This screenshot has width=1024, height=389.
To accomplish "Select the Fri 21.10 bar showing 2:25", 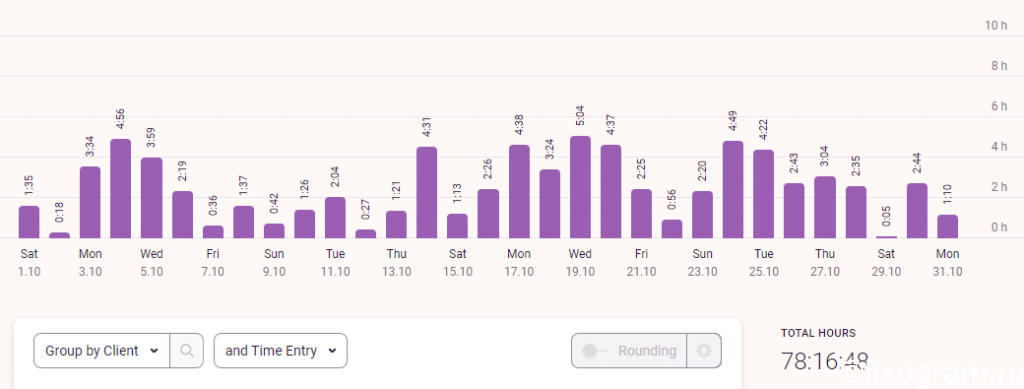I will 641,213.
